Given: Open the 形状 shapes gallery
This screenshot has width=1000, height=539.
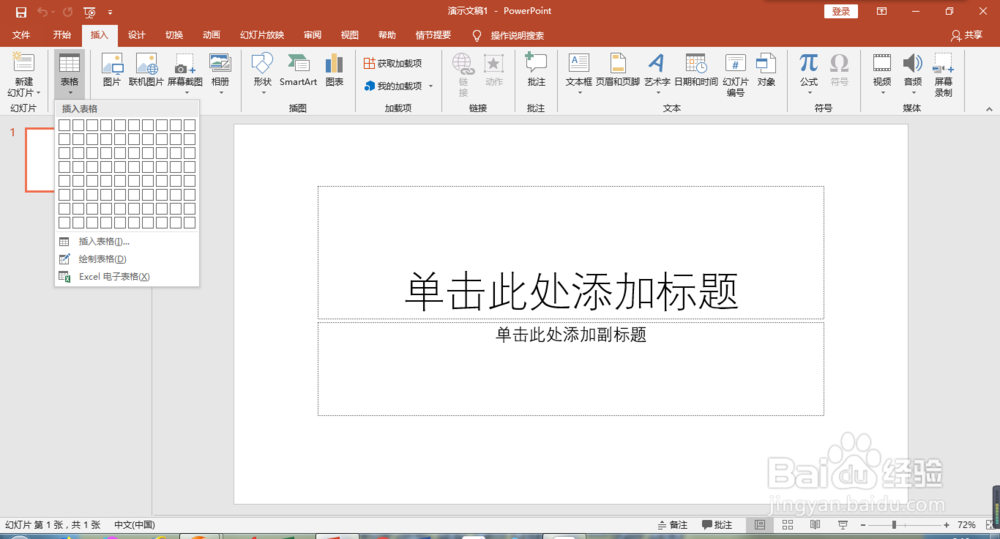Looking at the screenshot, I should [x=262, y=73].
